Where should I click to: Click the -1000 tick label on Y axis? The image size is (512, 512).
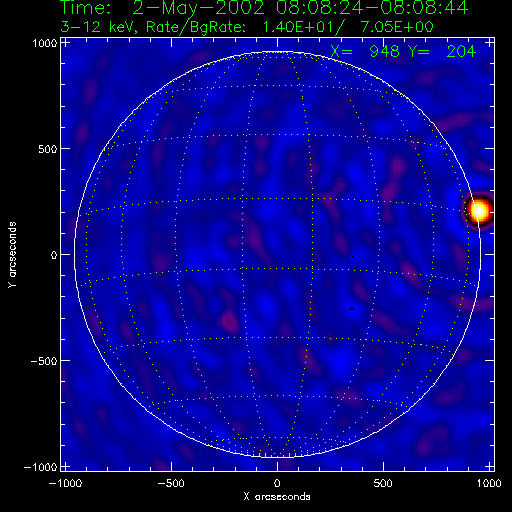[41, 467]
